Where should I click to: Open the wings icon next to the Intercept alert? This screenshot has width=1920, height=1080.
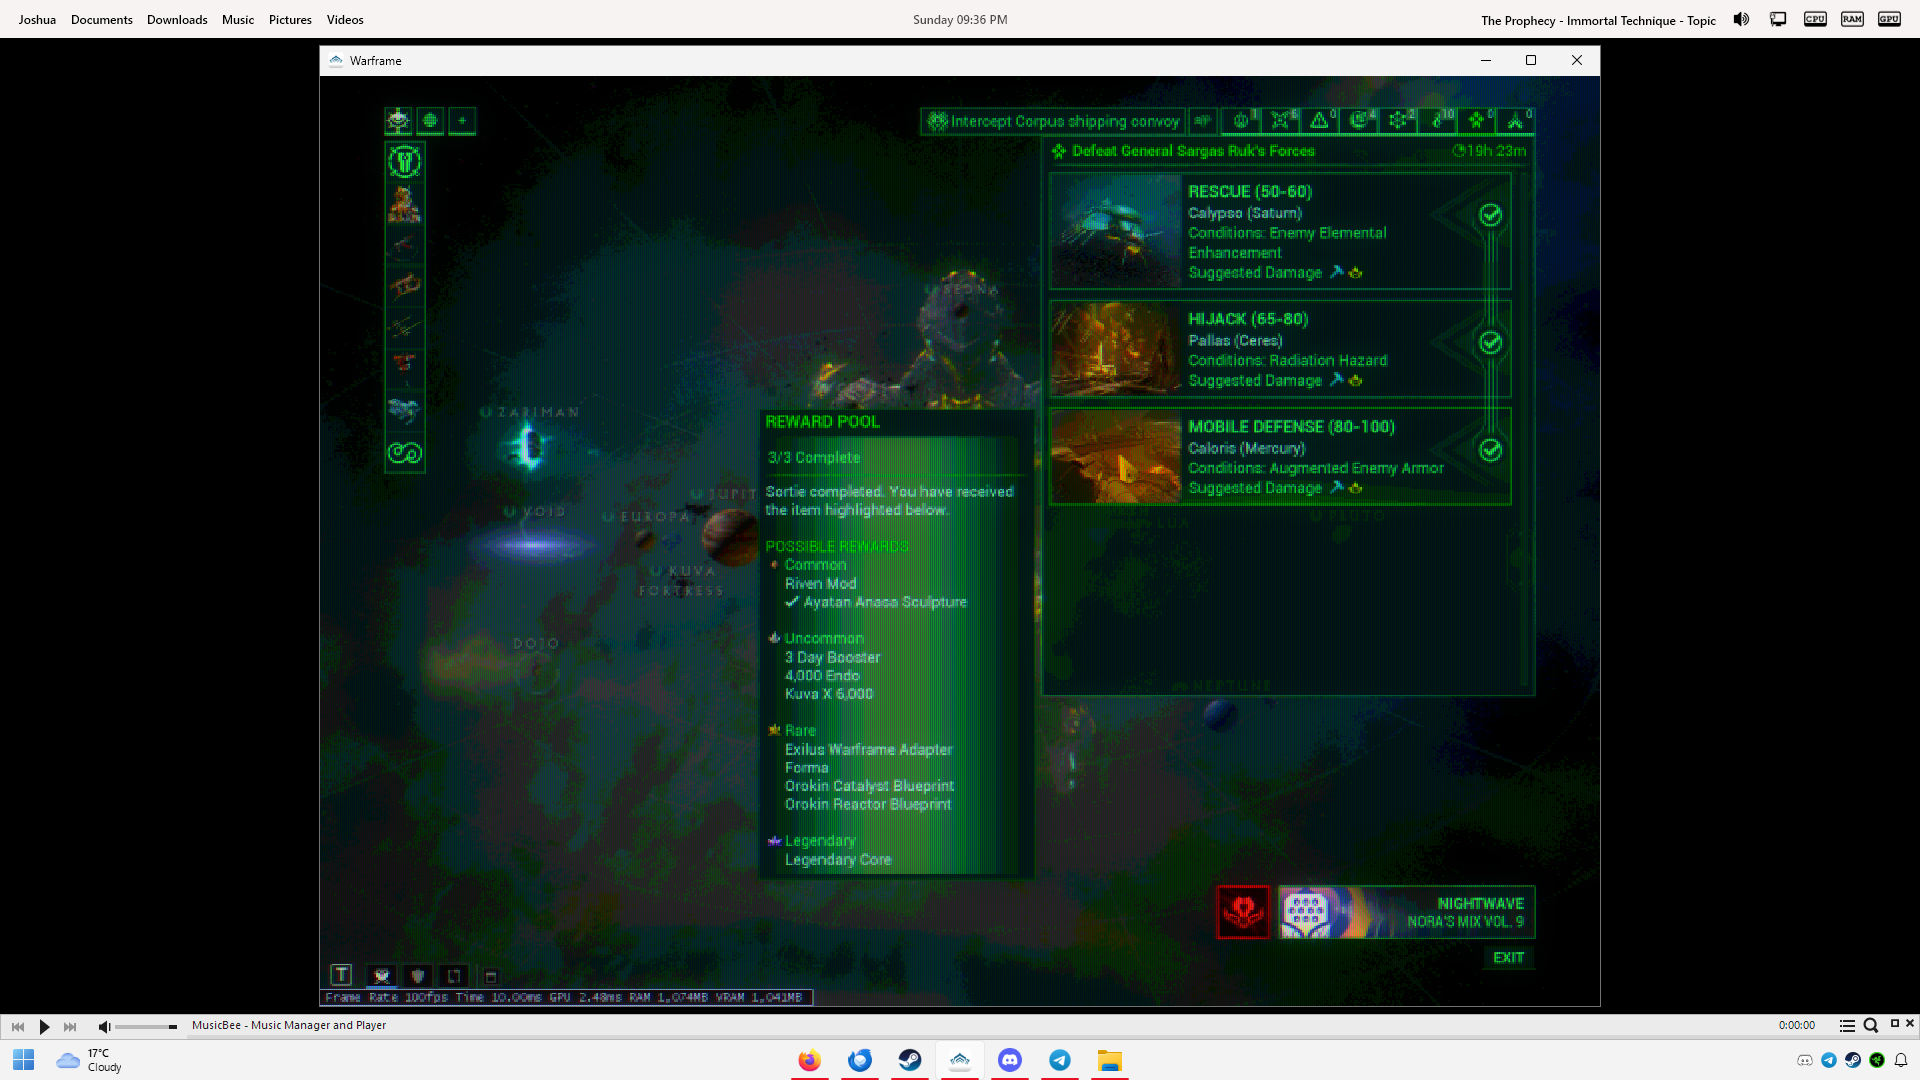(x=1203, y=121)
